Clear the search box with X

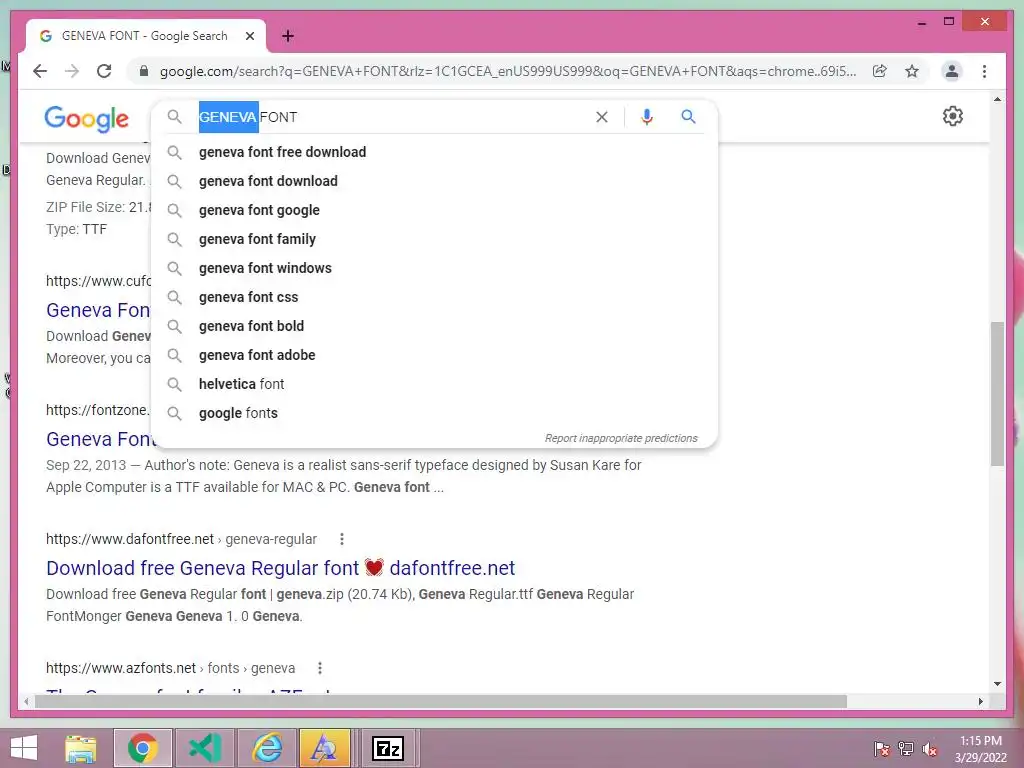[601, 117]
